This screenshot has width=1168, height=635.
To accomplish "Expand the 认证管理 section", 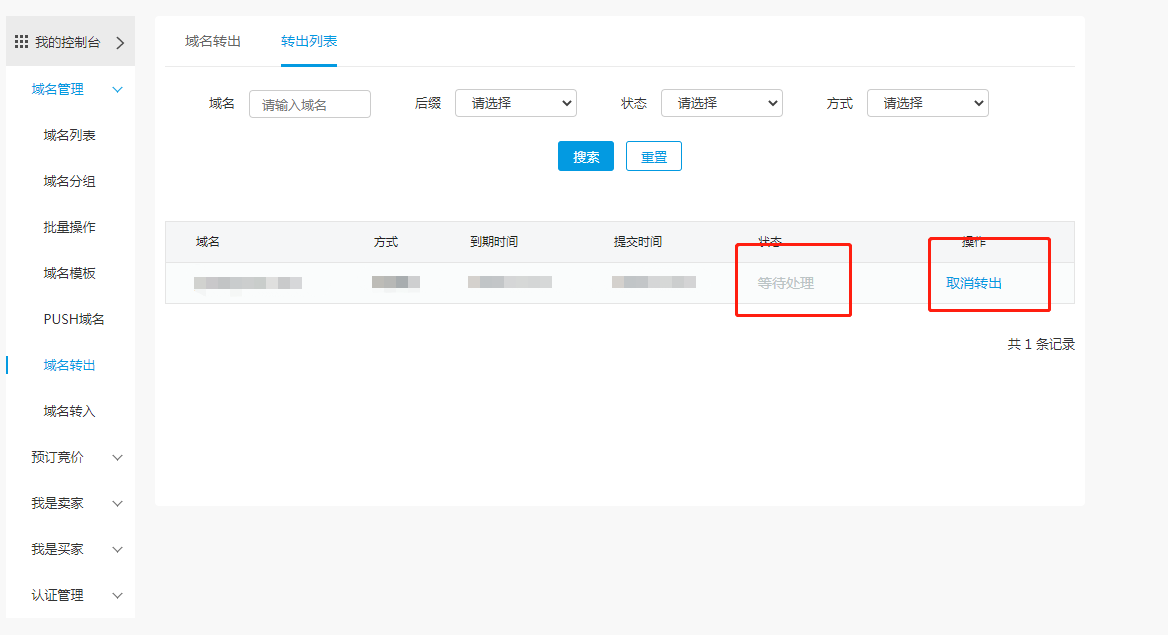I will [x=117, y=596].
